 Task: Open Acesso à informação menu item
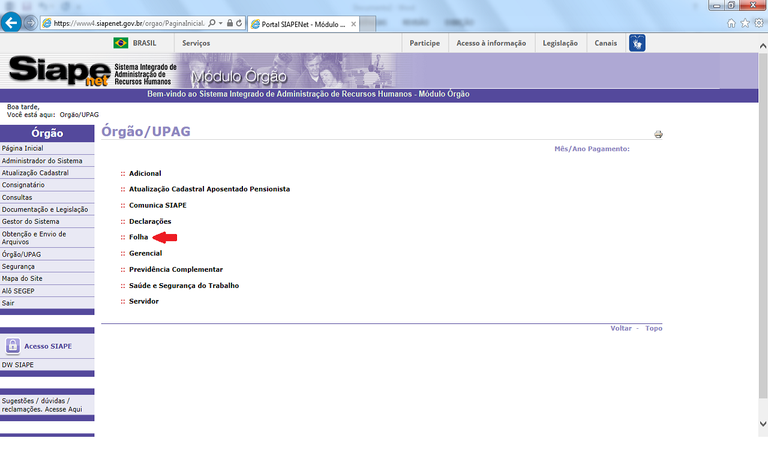point(491,43)
